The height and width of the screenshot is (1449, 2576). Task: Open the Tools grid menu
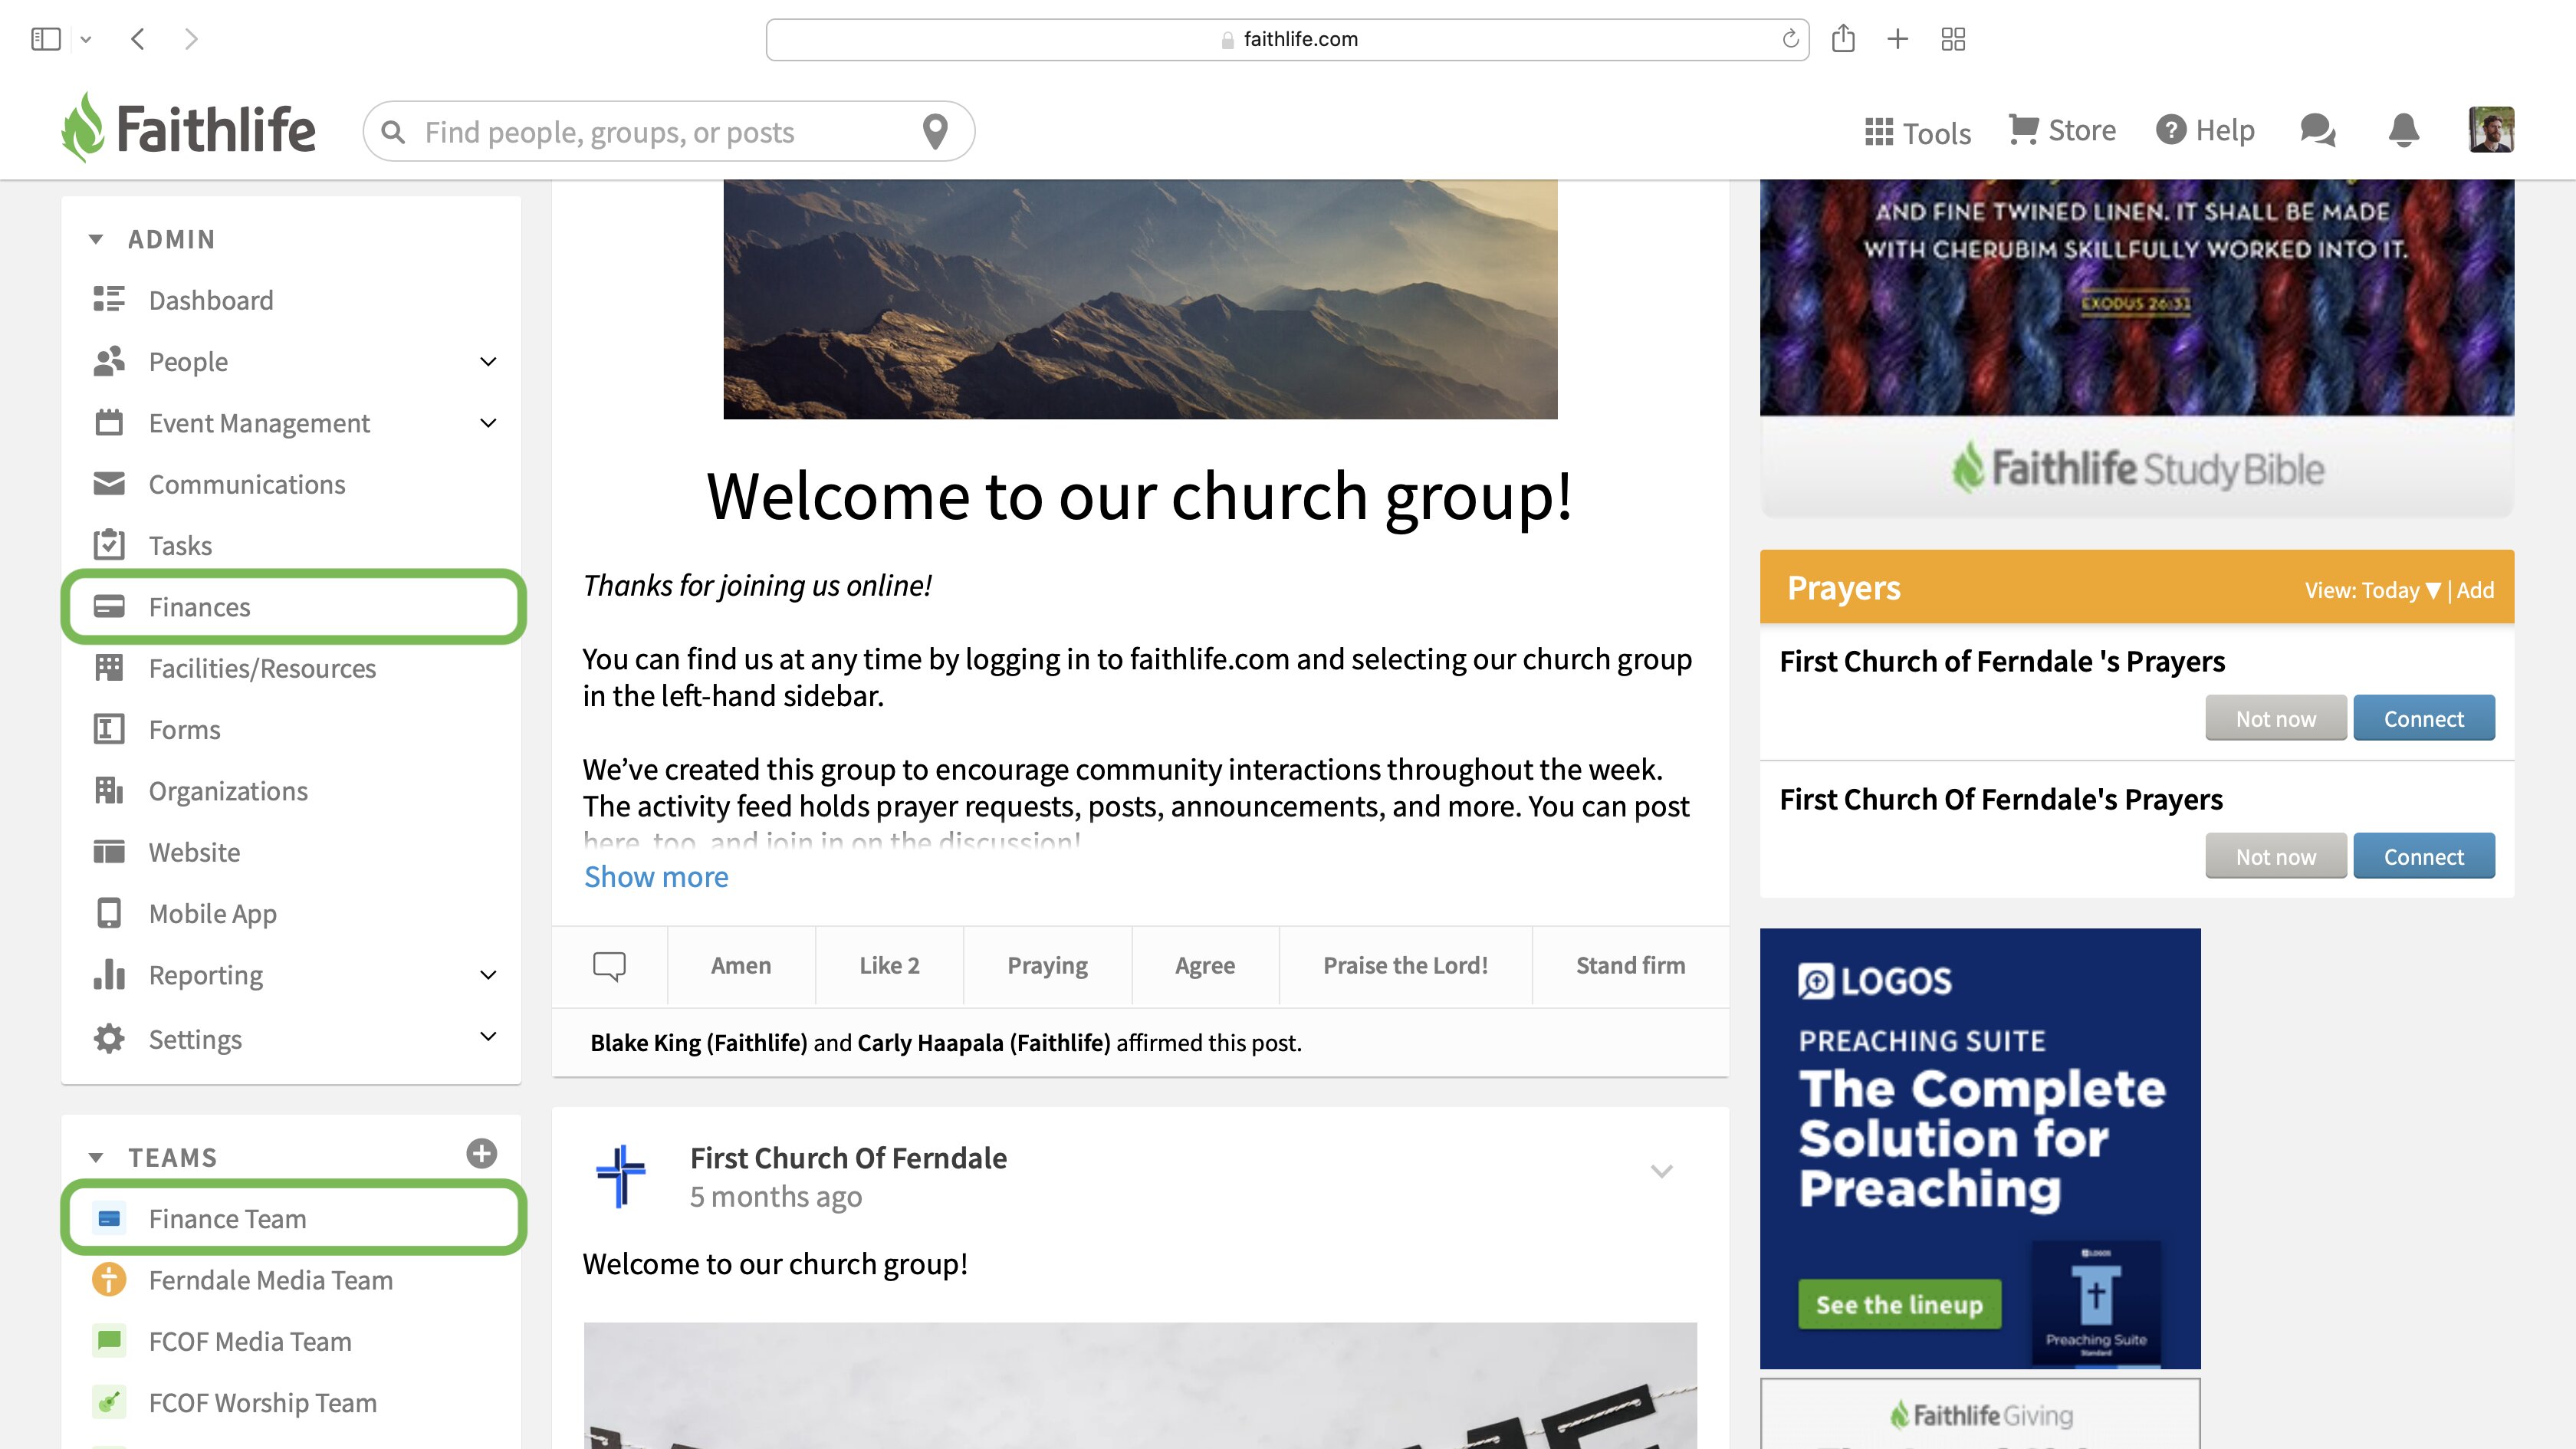tap(1917, 132)
